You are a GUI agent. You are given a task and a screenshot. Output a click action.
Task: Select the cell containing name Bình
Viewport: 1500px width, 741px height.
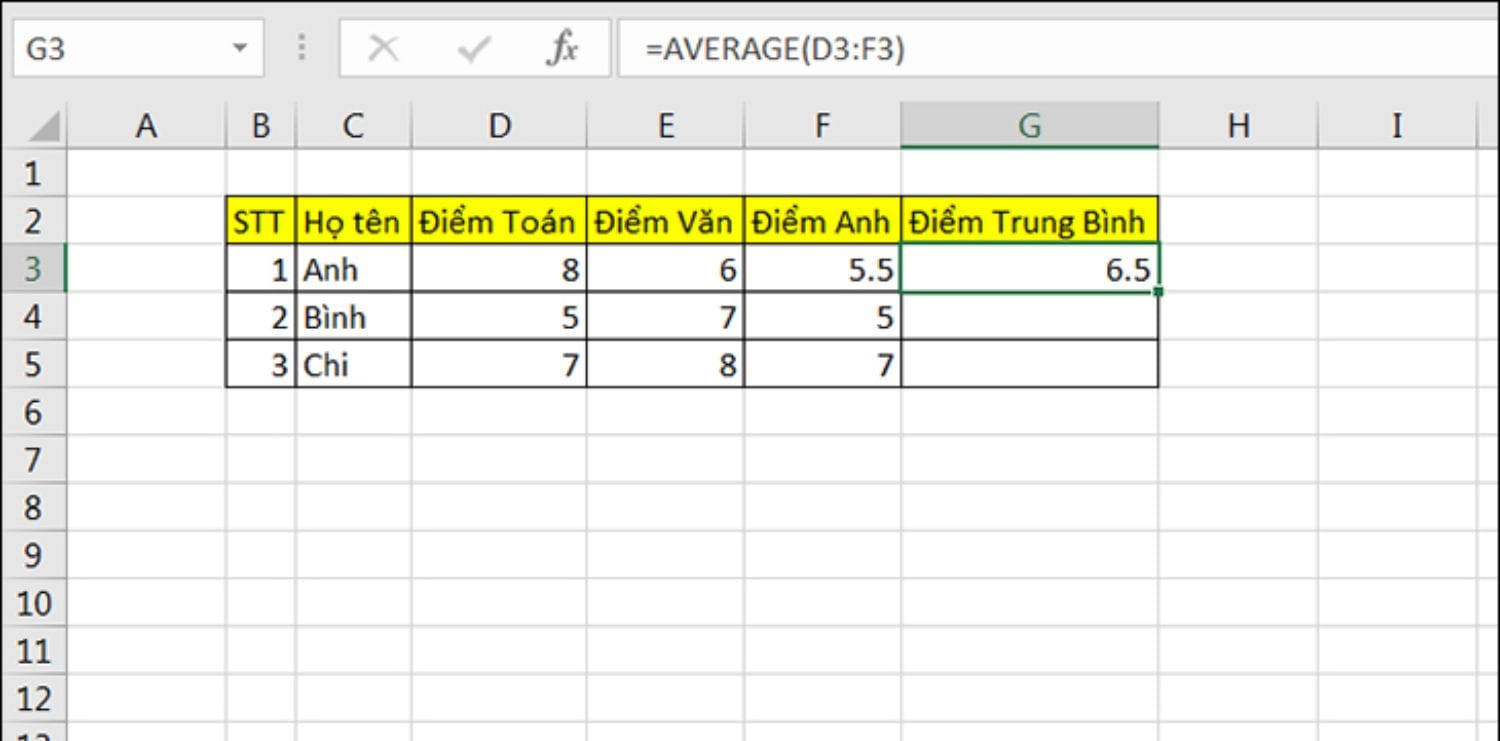354,317
